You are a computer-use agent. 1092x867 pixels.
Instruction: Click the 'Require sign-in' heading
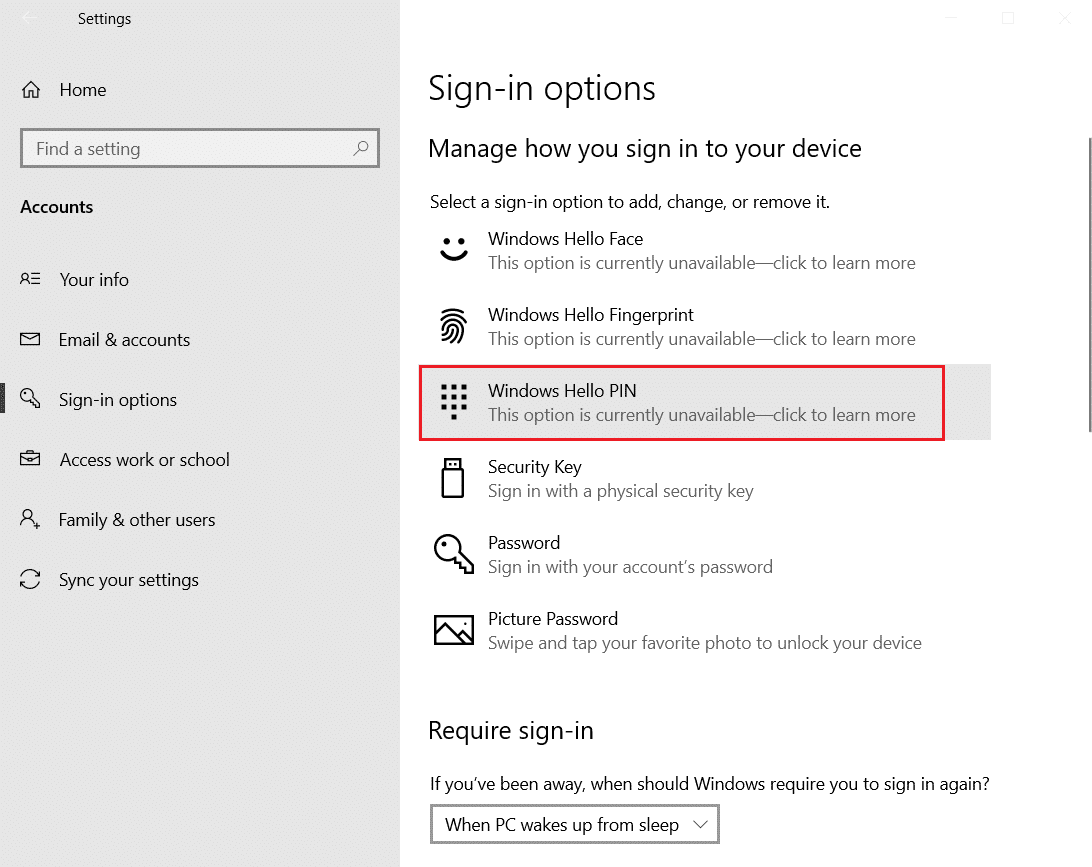510,731
